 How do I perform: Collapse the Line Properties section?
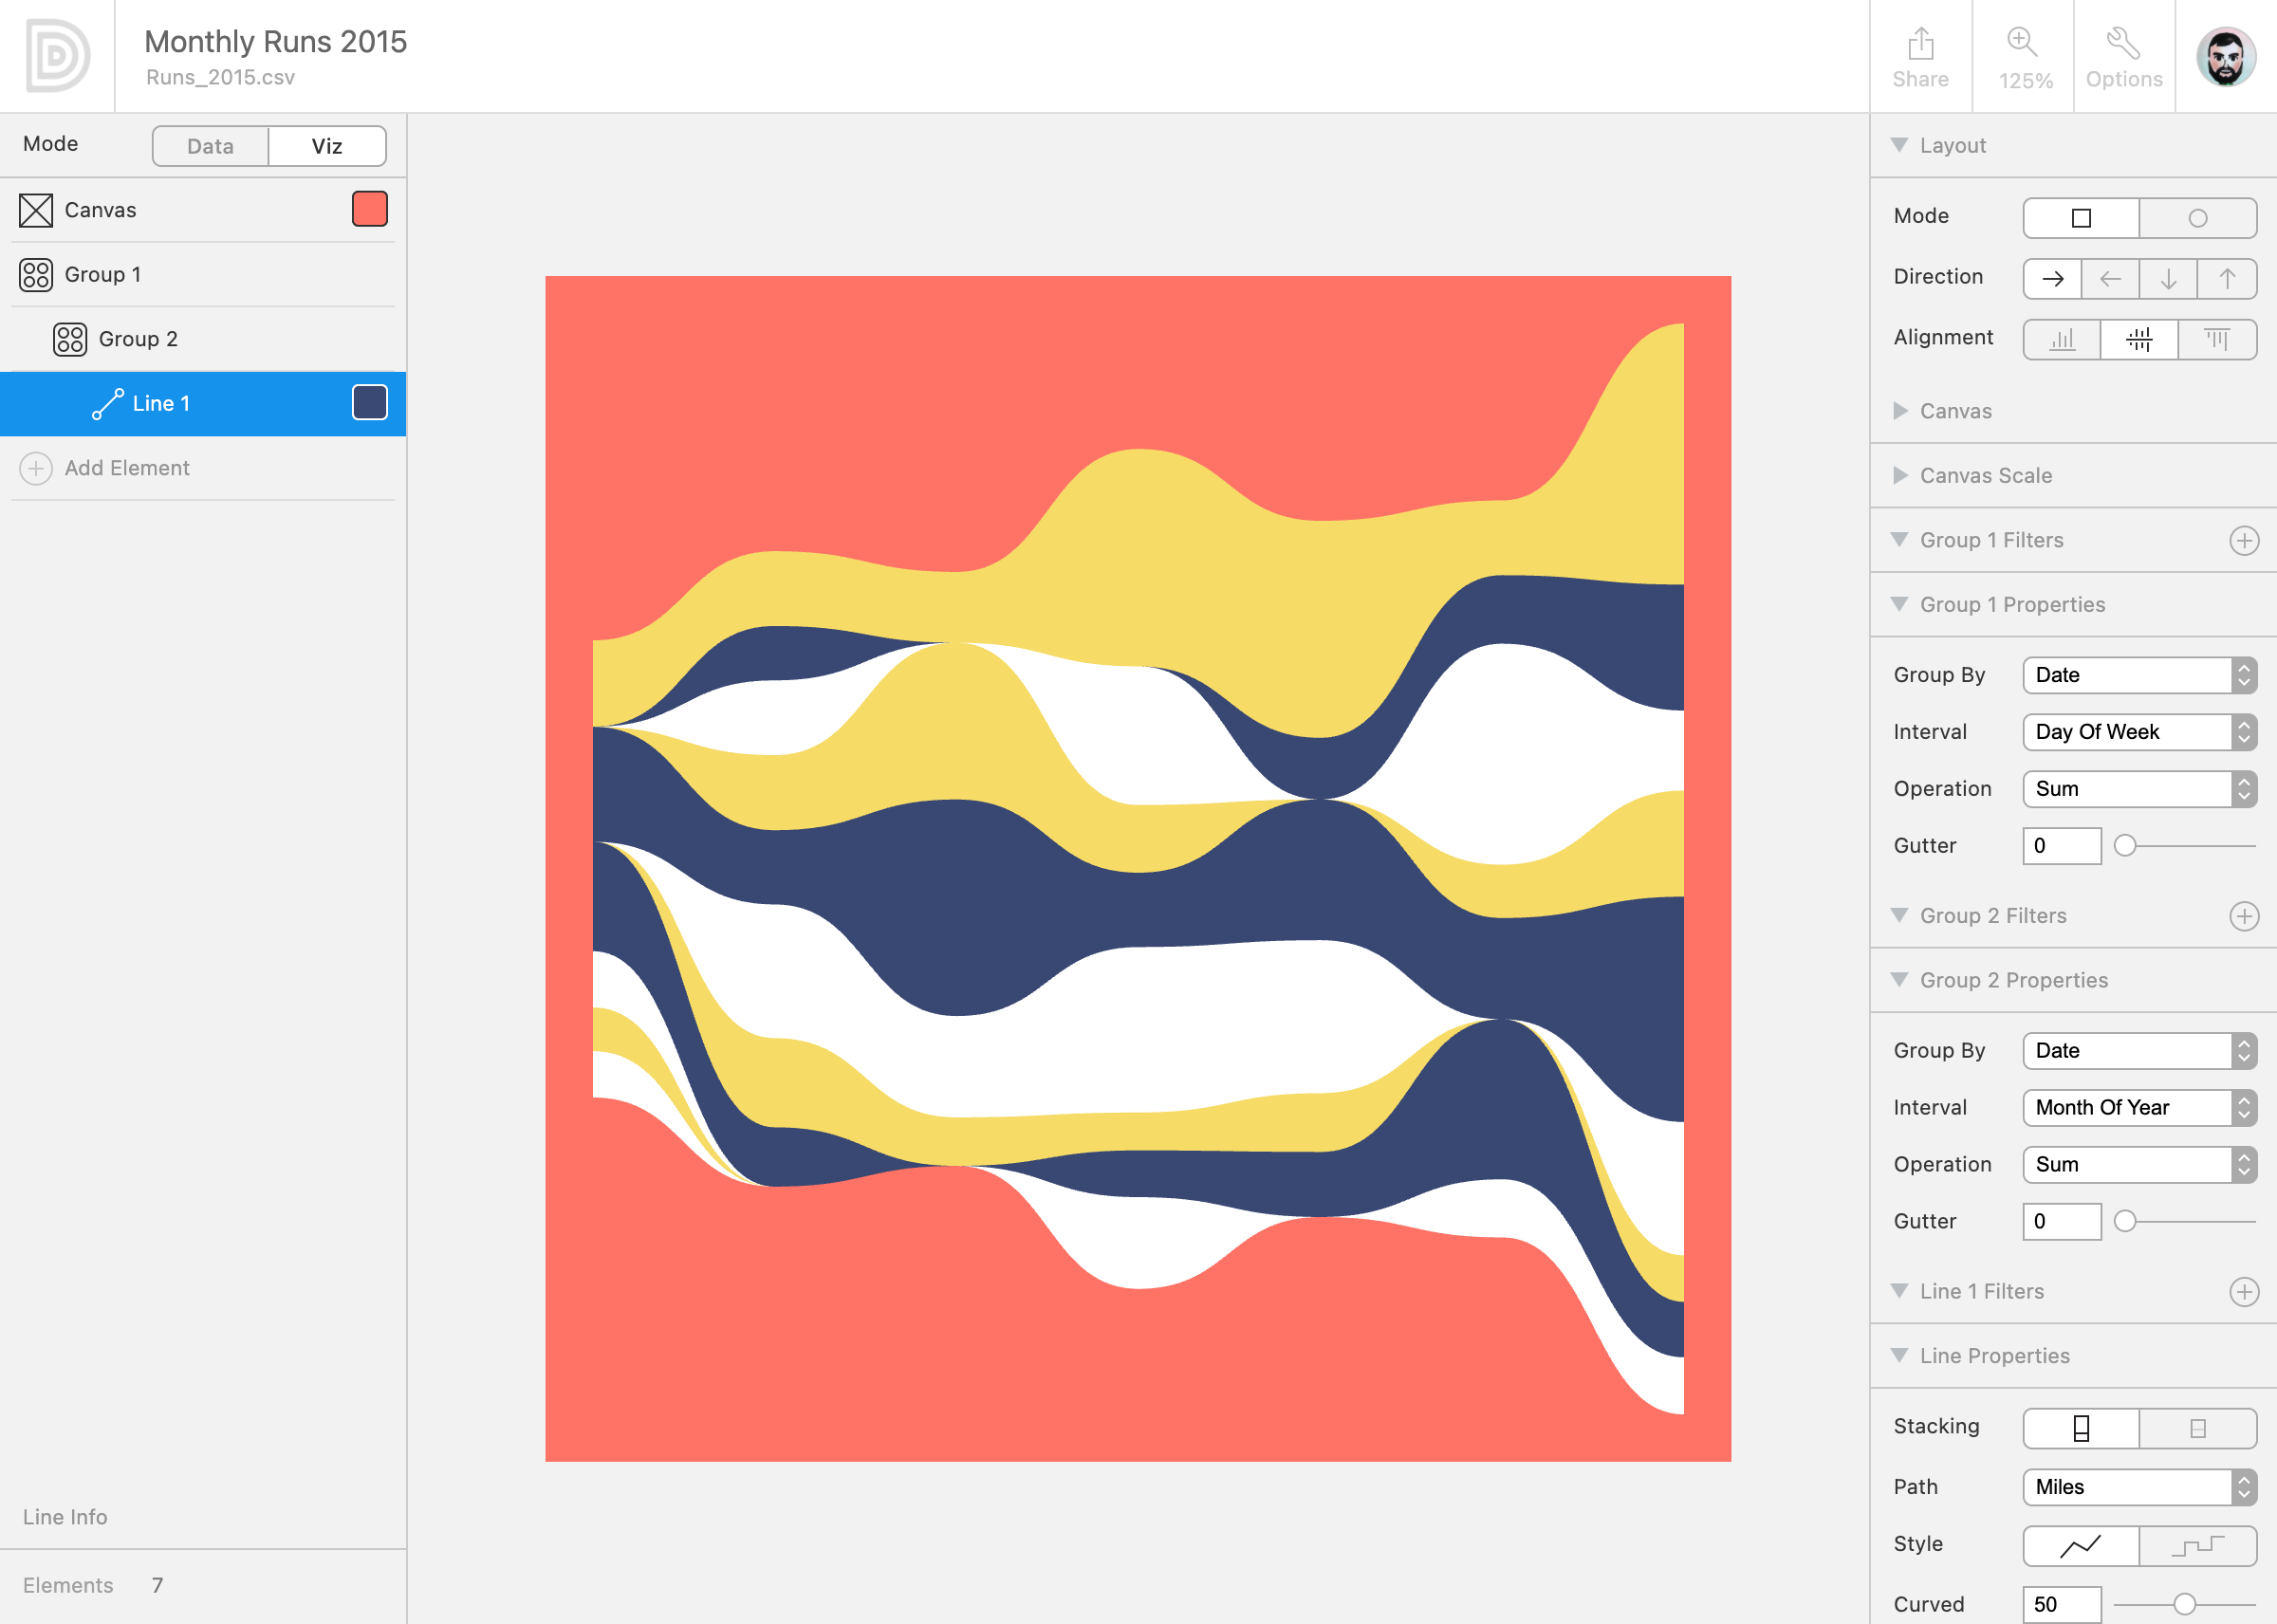1900,1355
